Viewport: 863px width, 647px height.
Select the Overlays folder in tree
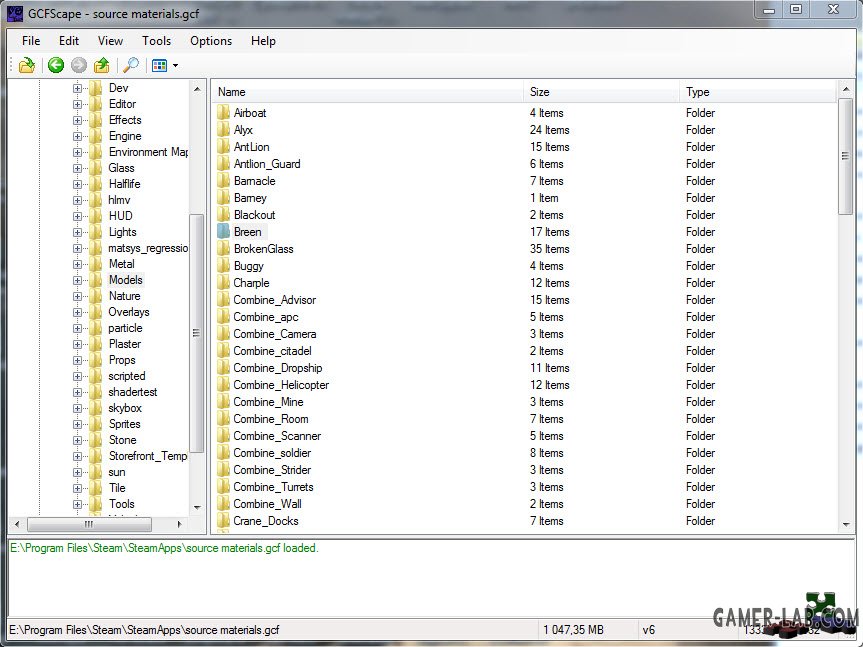128,312
